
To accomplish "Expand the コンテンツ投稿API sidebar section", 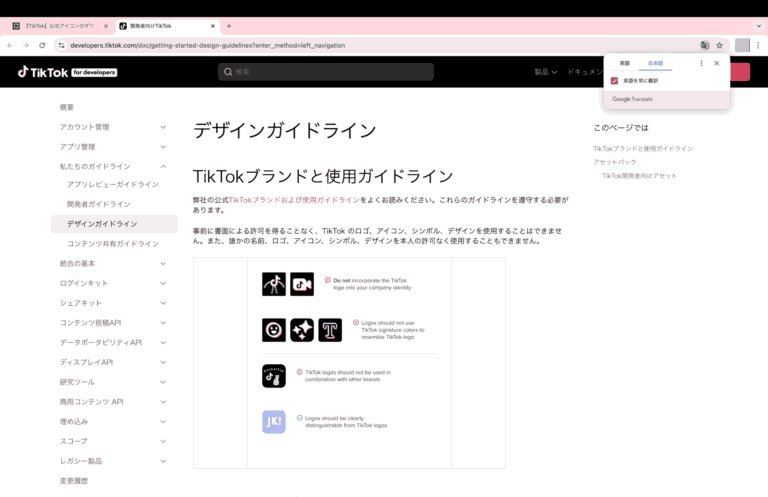I will [163, 322].
